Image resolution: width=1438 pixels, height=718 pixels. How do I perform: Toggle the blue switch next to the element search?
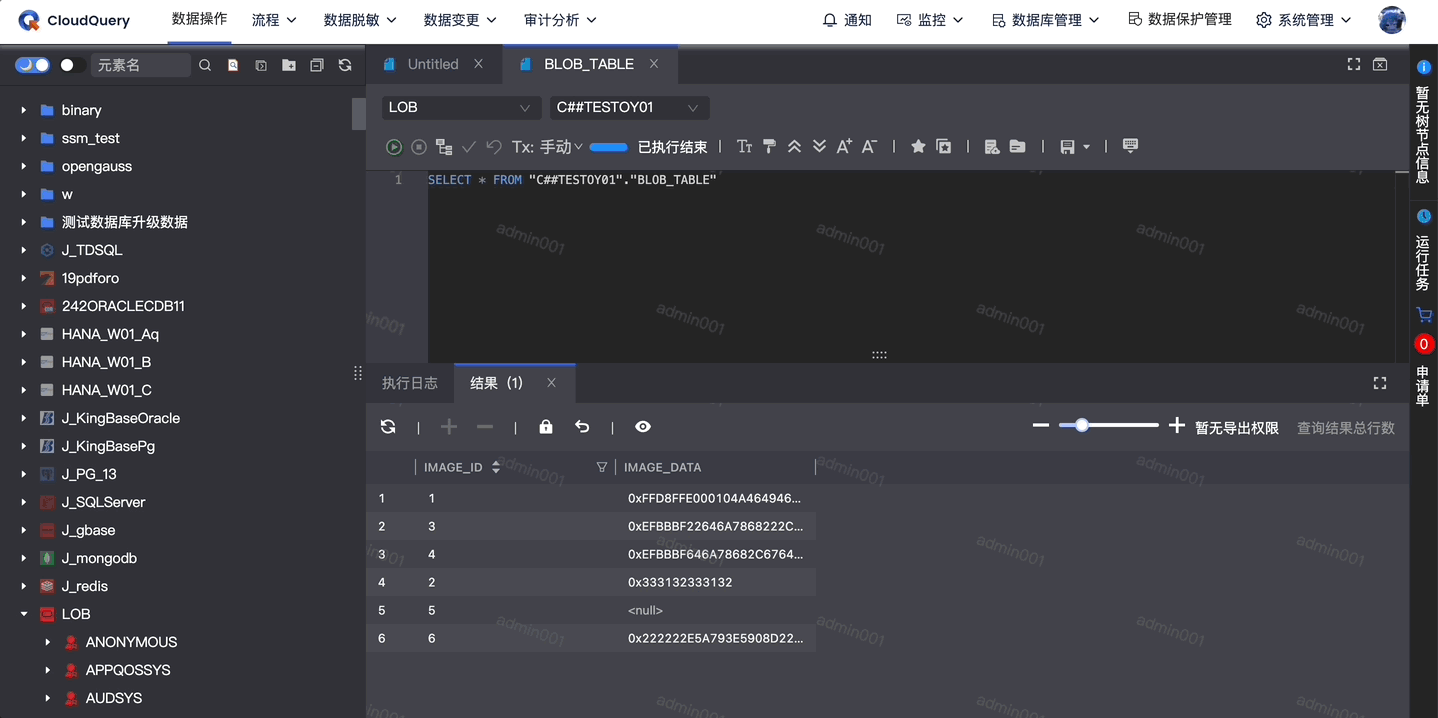click(31, 63)
